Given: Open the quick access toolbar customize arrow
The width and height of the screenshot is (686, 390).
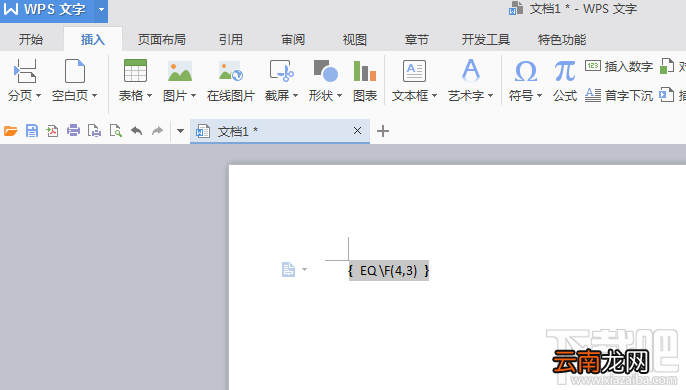Looking at the screenshot, I should click(180, 131).
